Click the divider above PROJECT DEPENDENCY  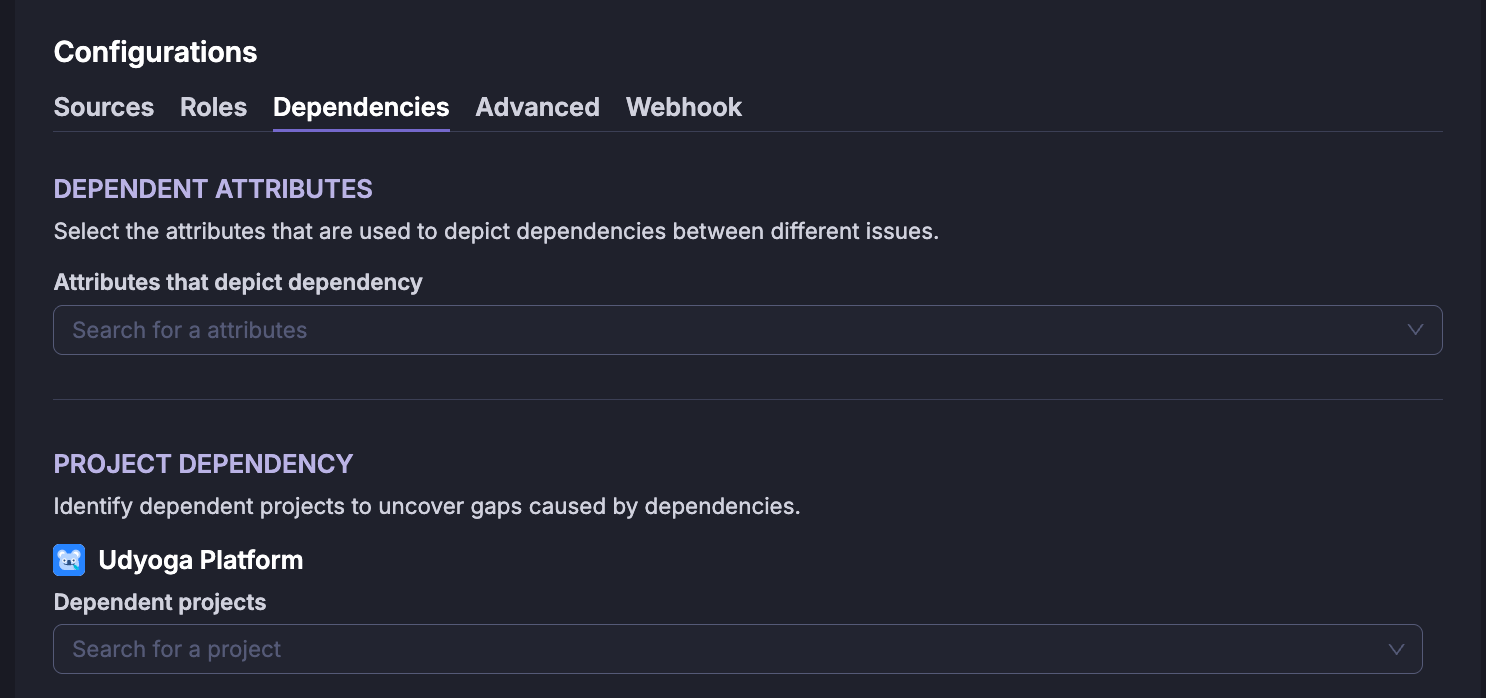click(748, 399)
